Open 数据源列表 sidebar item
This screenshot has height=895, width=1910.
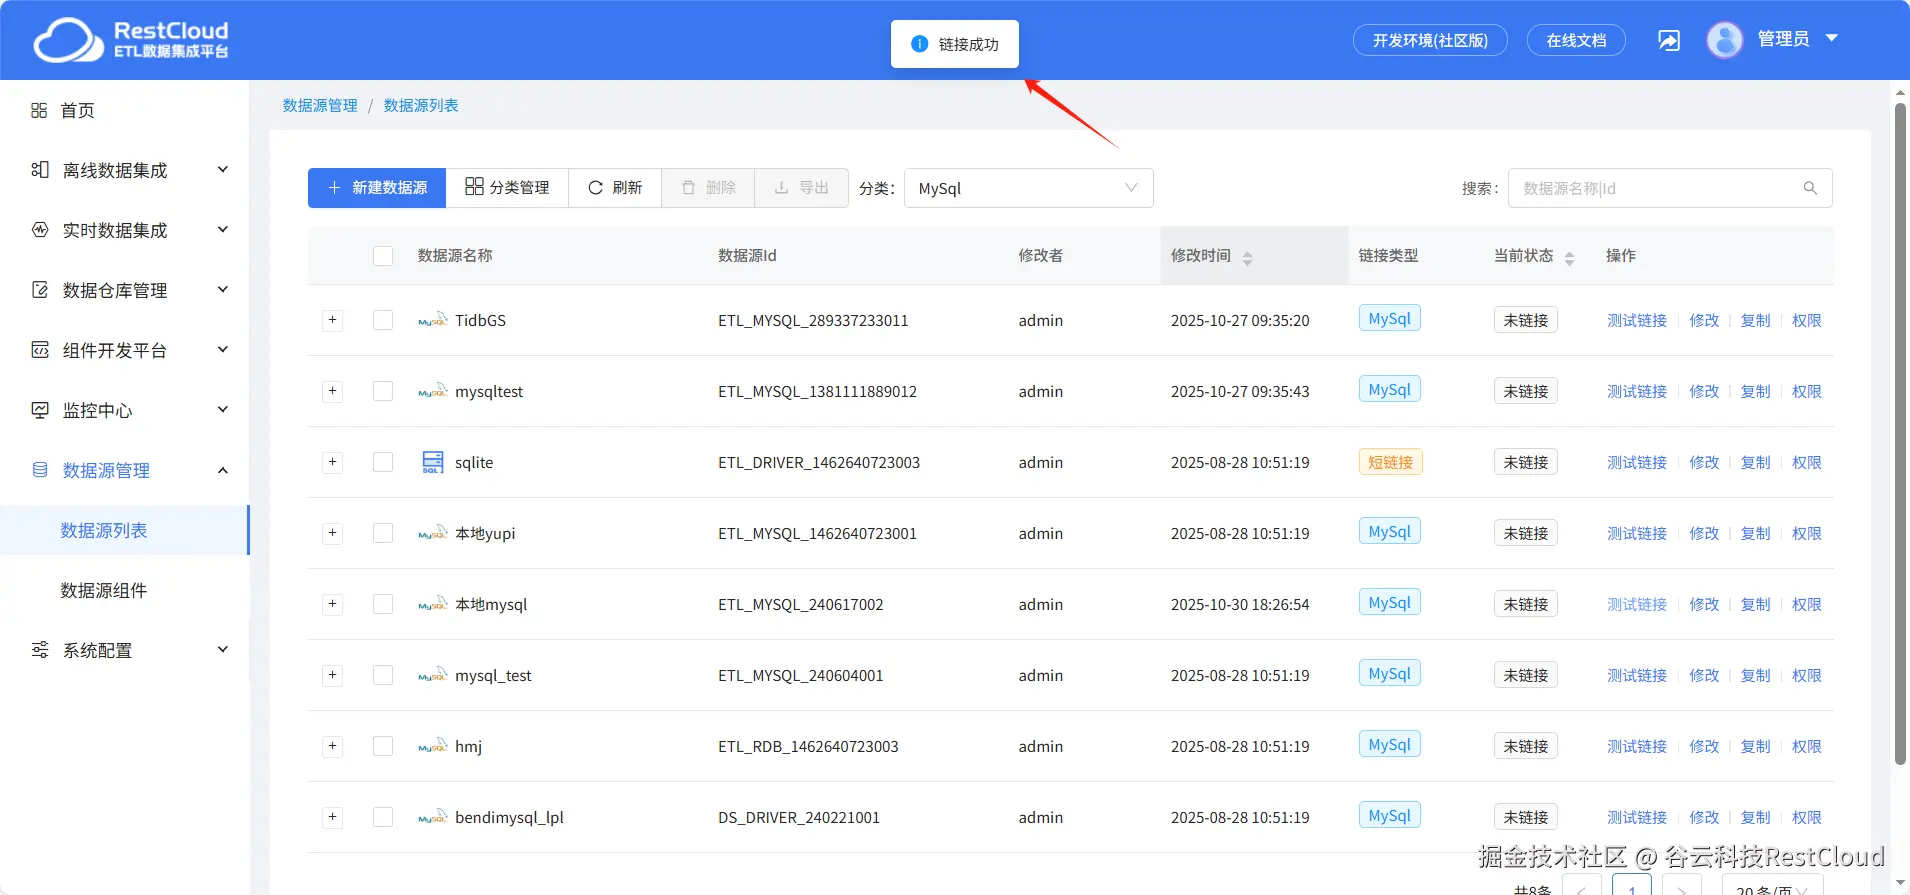coord(124,530)
